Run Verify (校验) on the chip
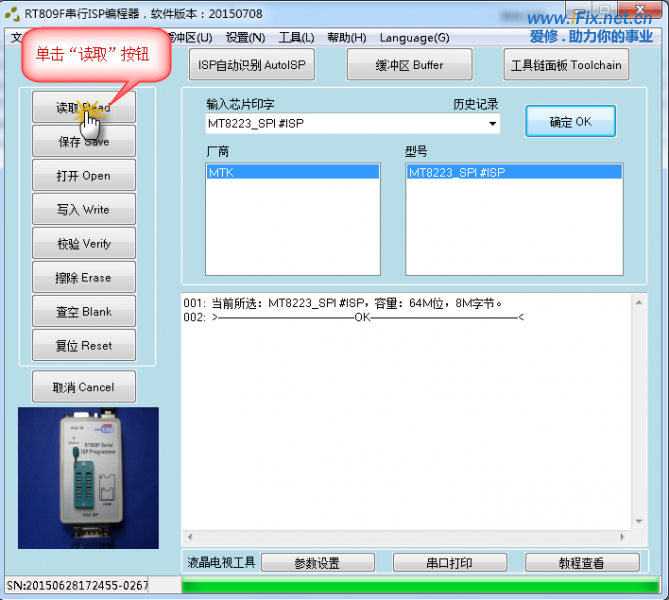Screen dimensions: 669x600 (x=83, y=244)
